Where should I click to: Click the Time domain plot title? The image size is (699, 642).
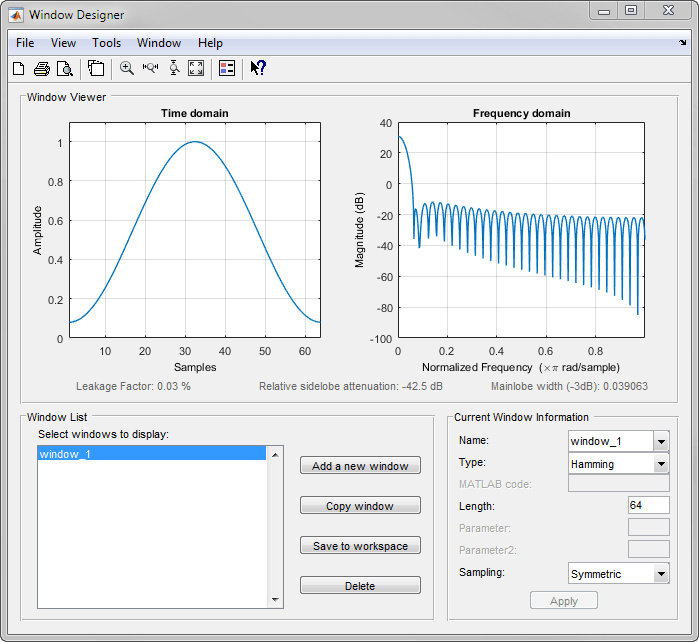(x=195, y=113)
